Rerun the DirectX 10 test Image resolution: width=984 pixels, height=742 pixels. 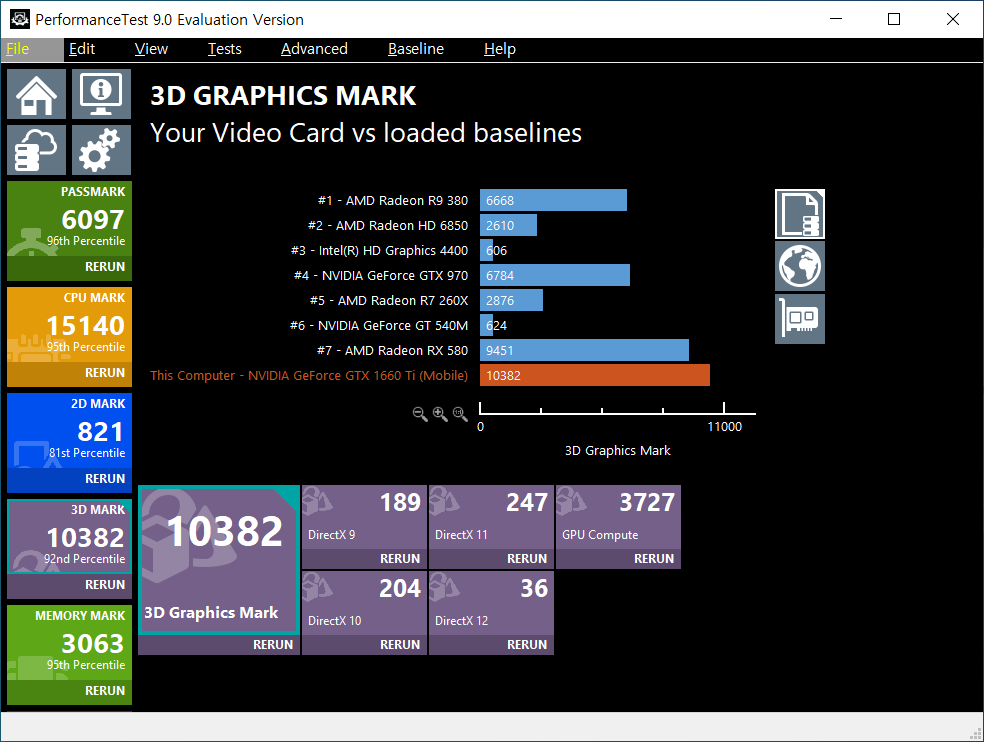[365, 645]
